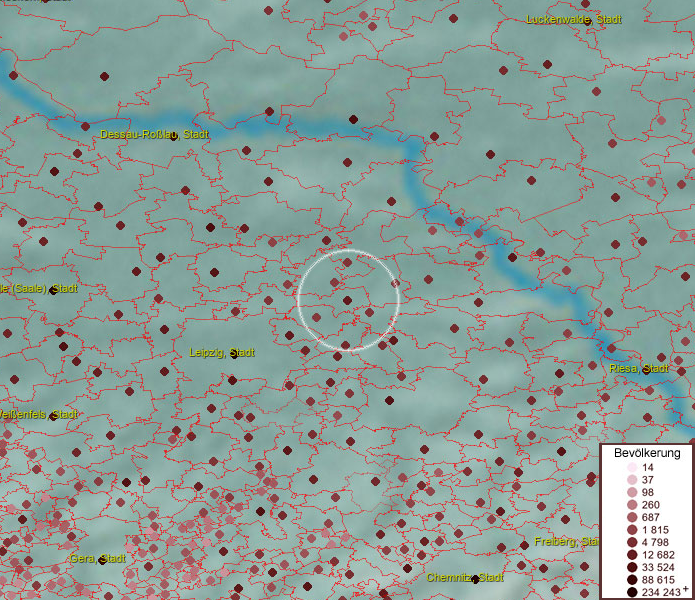This screenshot has width=695, height=600.
Task: Pick the legend swatch for 260
Action: (x=632, y=505)
